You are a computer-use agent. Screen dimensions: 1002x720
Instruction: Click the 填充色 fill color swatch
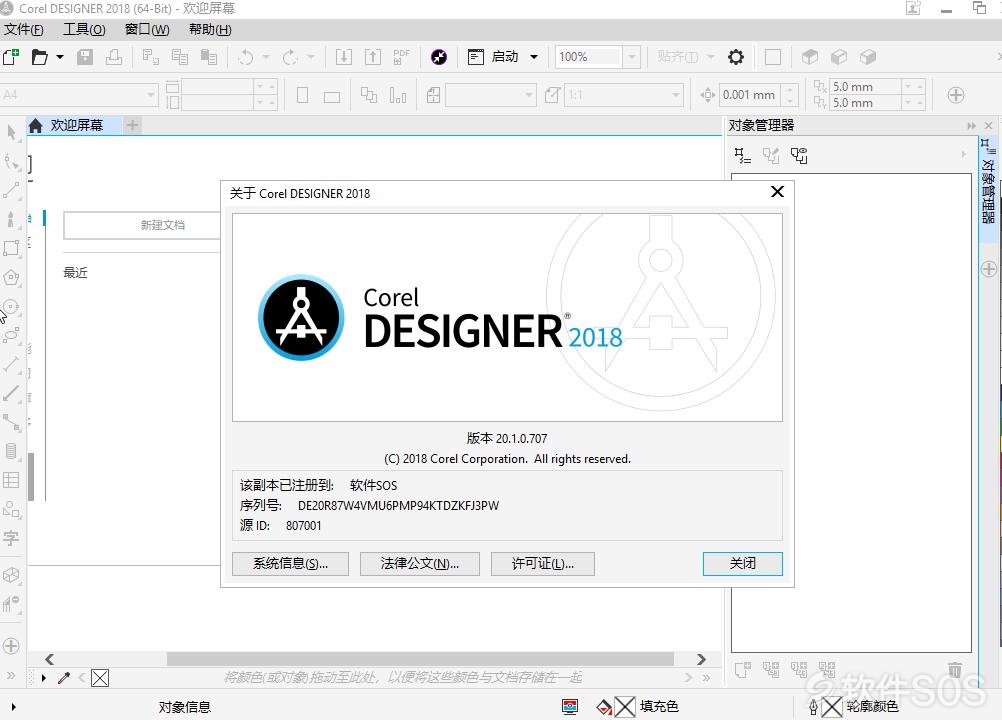pos(624,707)
